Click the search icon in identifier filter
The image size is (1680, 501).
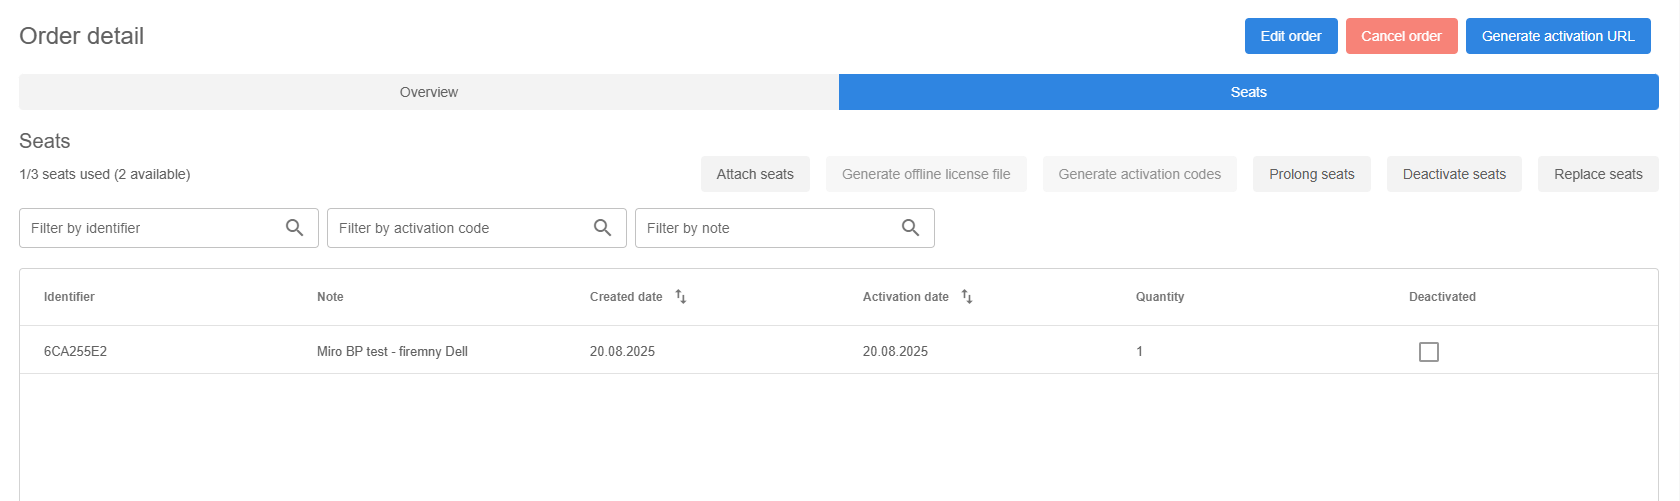pos(294,228)
